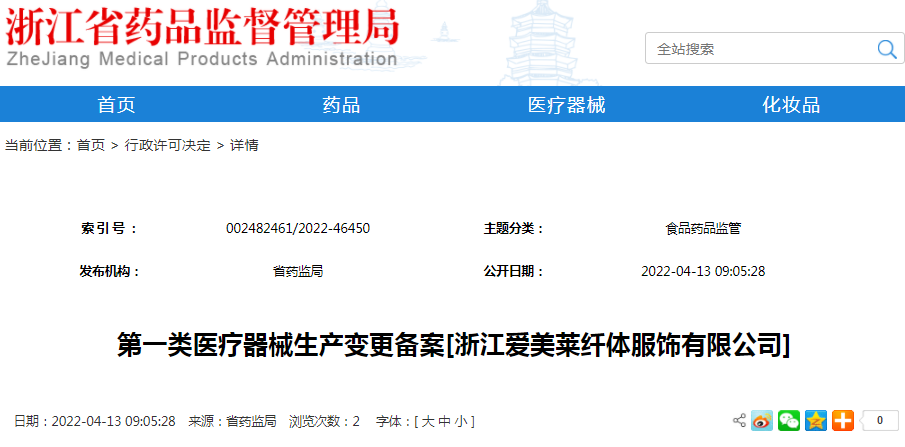Share to Sina Weibo icon

pos(761,420)
